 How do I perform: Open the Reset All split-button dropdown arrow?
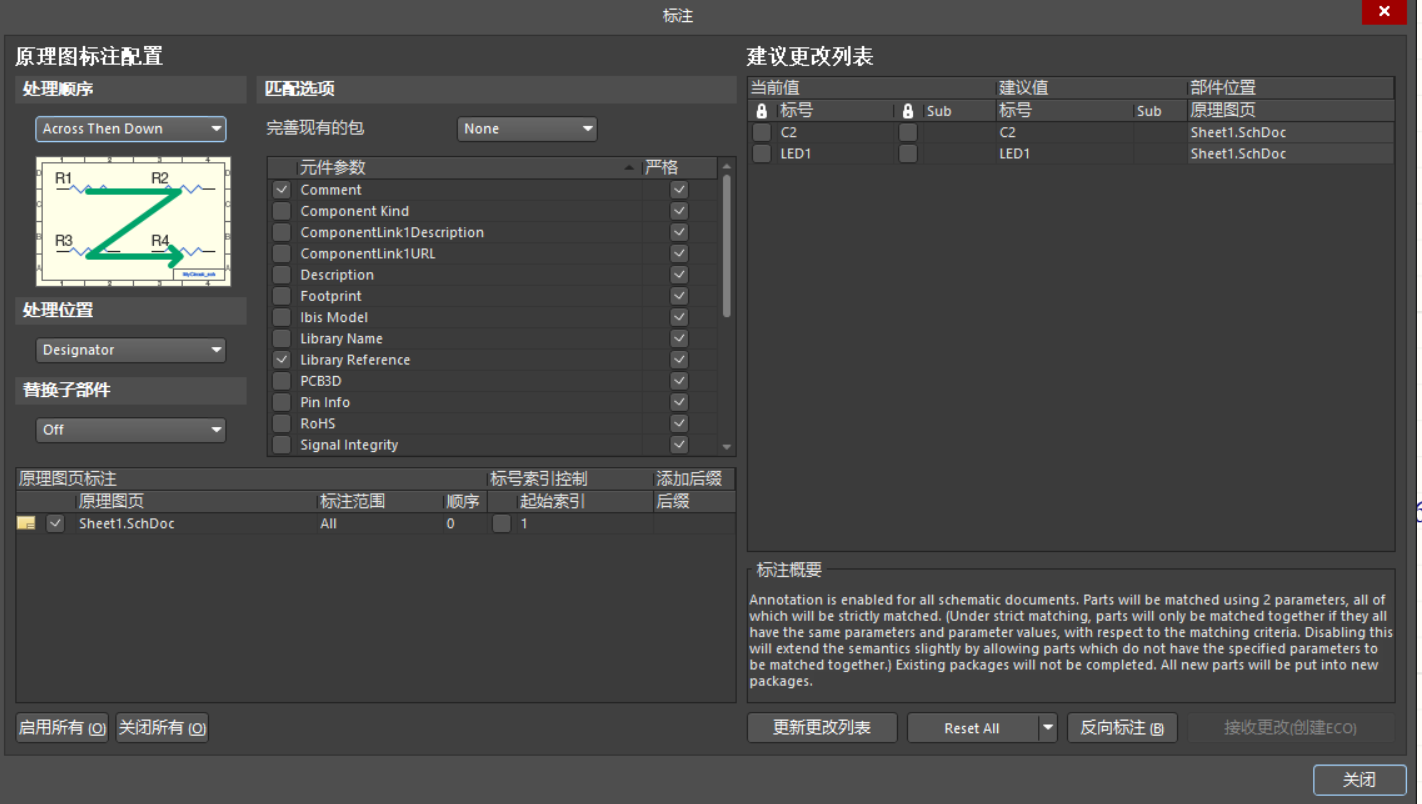[x=1046, y=727]
